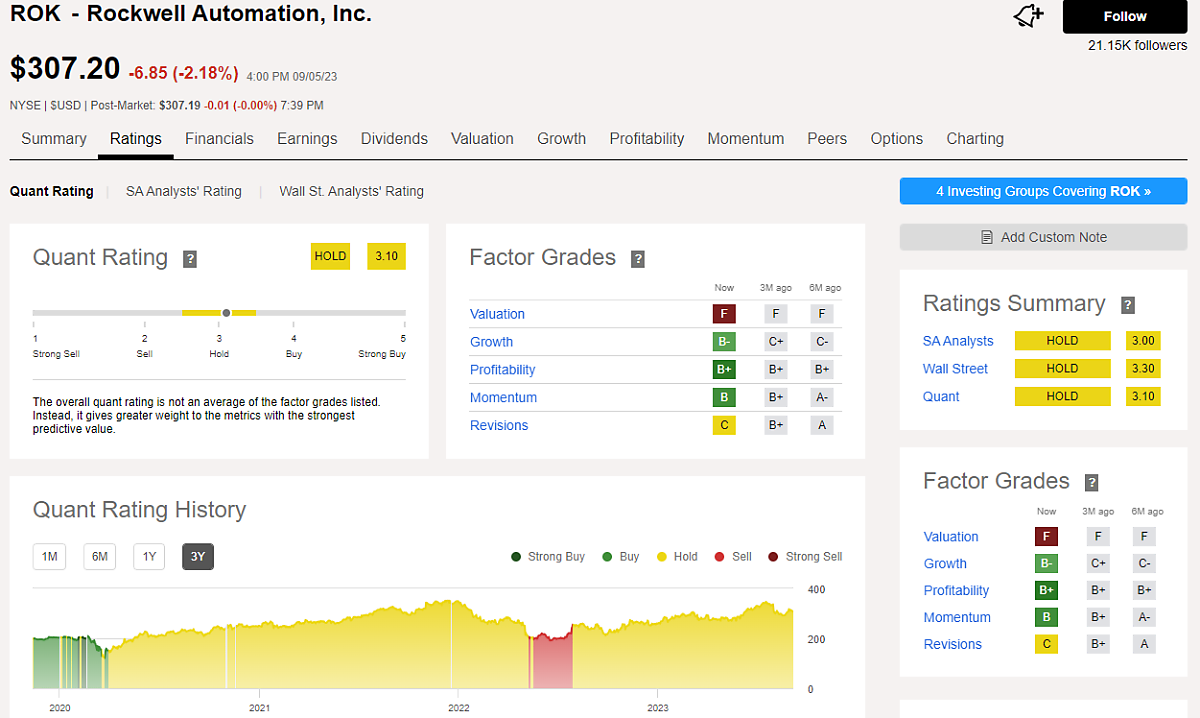The height and width of the screenshot is (718, 1200).
Task: Click Valuation link in center Factor Grades
Action: point(497,314)
